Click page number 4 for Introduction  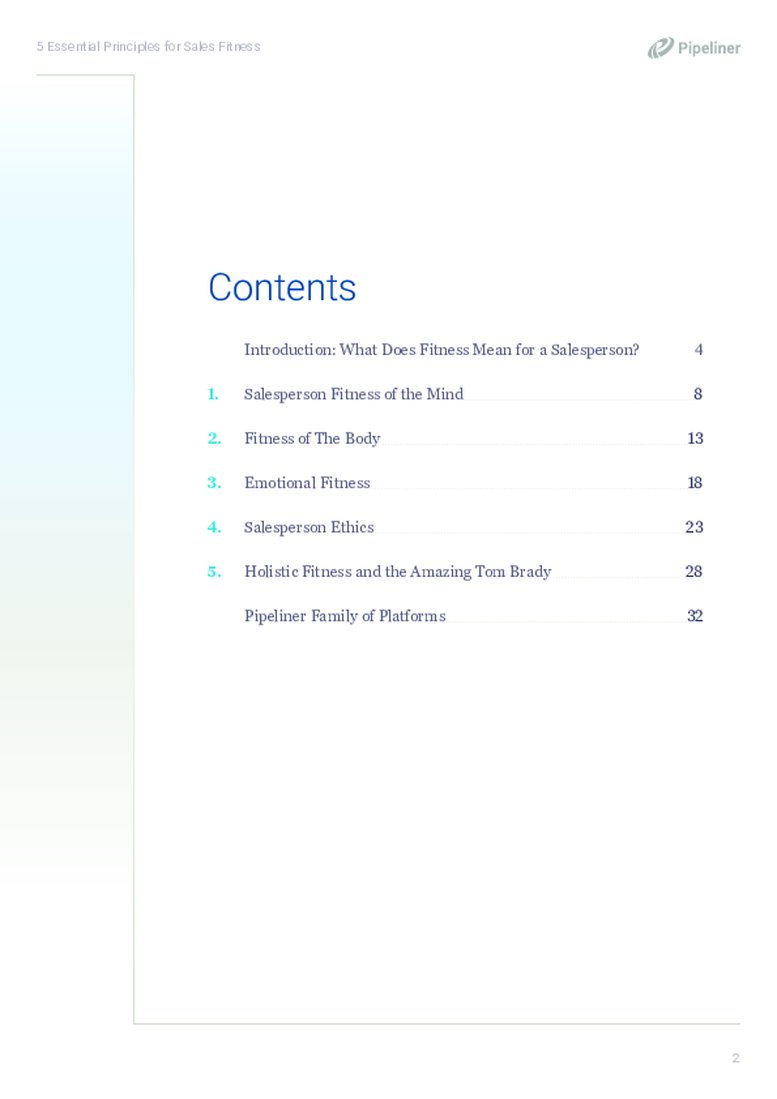pos(698,350)
